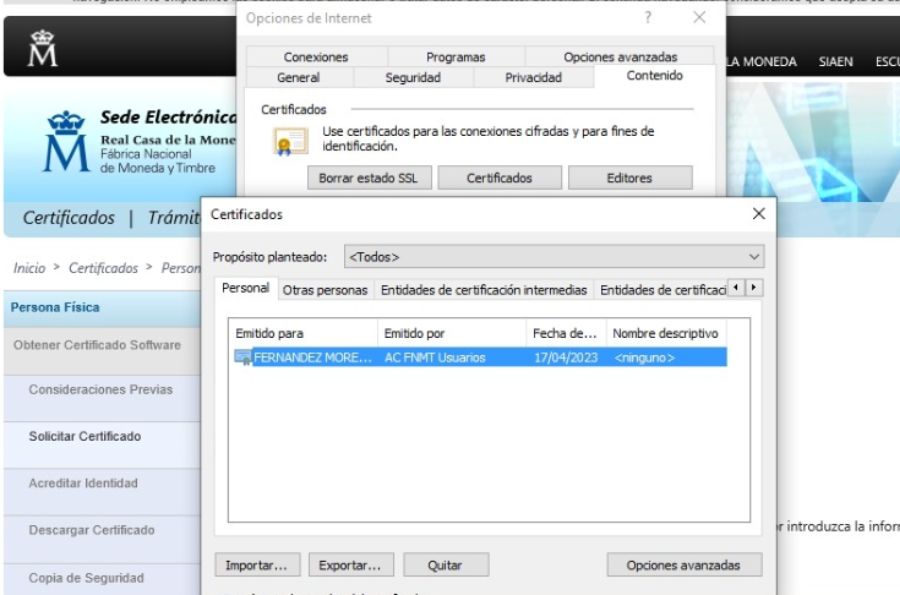Close the Certificados dialog
Viewport: 900px width, 595px height.
coord(759,214)
